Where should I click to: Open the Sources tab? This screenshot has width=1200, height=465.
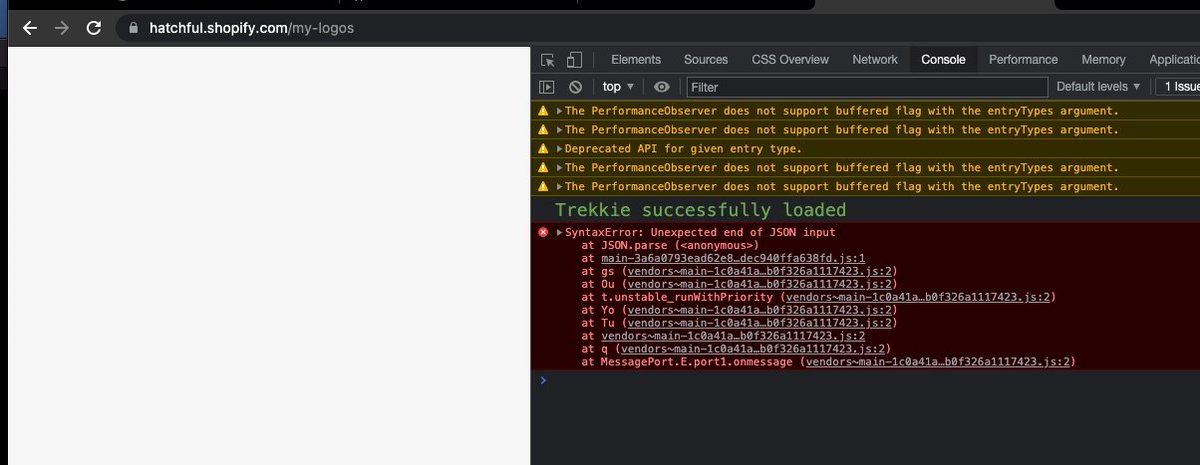coord(706,60)
